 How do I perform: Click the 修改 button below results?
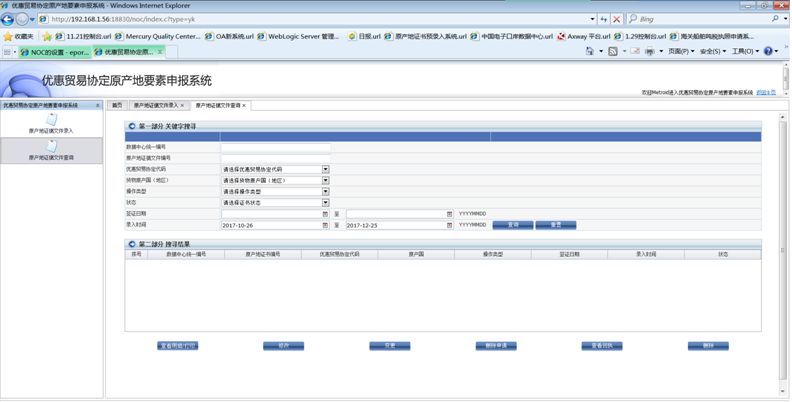(283, 346)
